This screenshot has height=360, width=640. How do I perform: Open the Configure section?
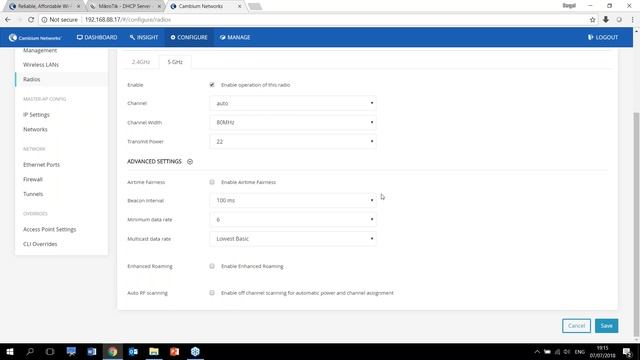(x=189, y=37)
